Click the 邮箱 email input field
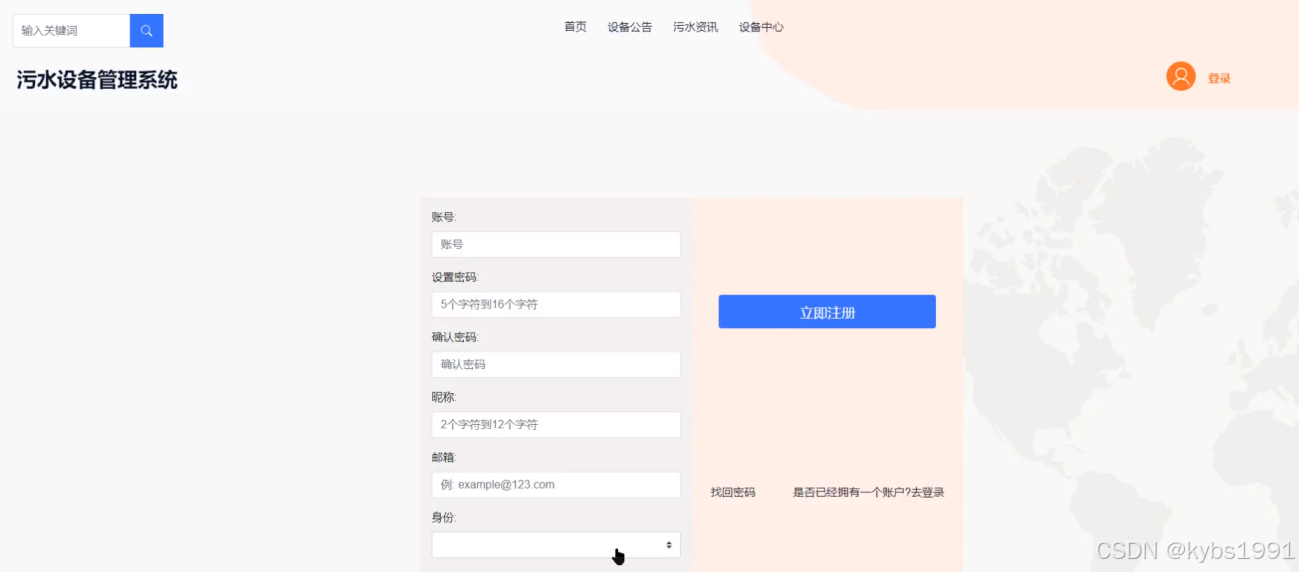This screenshot has height=572, width=1299. click(x=556, y=485)
